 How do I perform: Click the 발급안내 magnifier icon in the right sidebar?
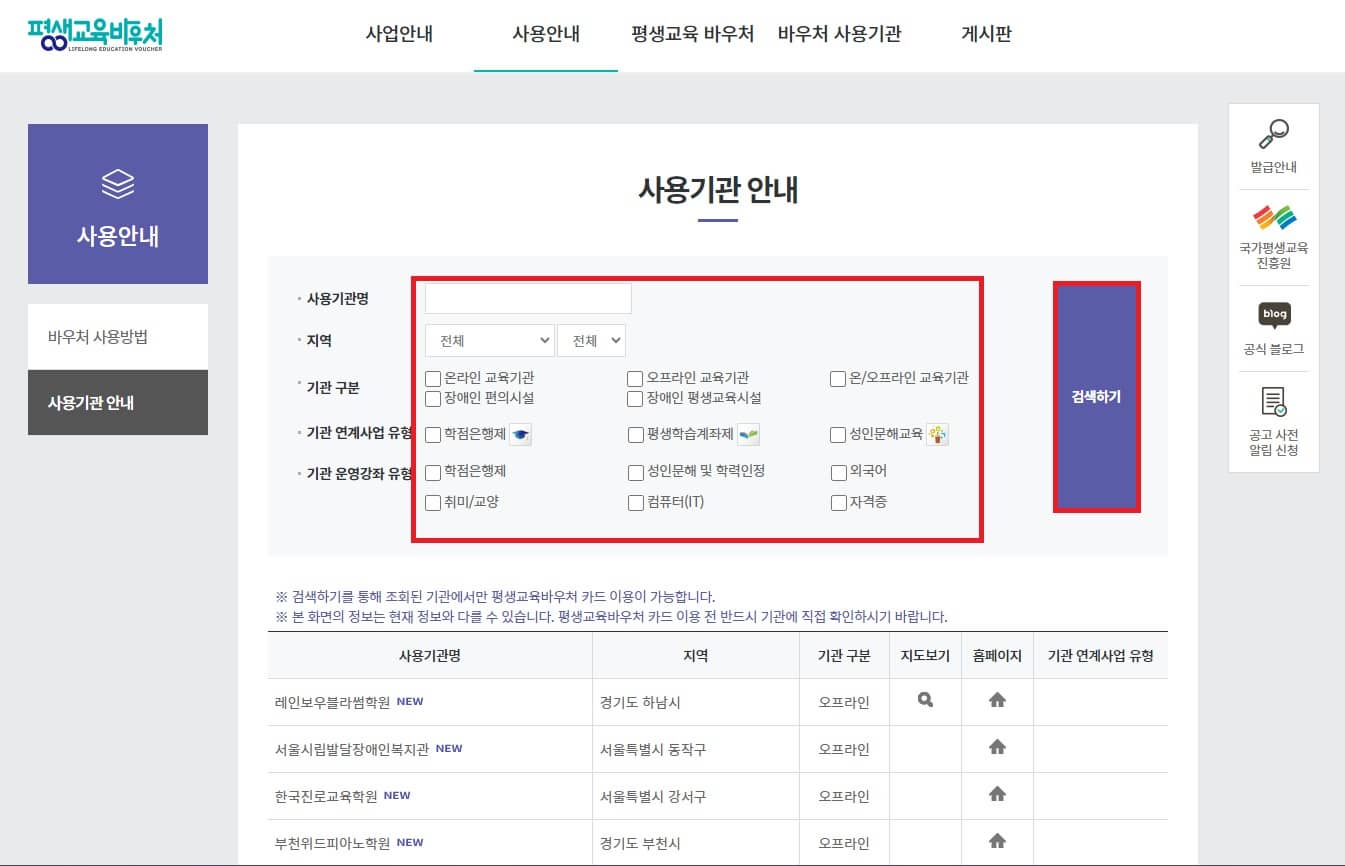coord(1273,135)
